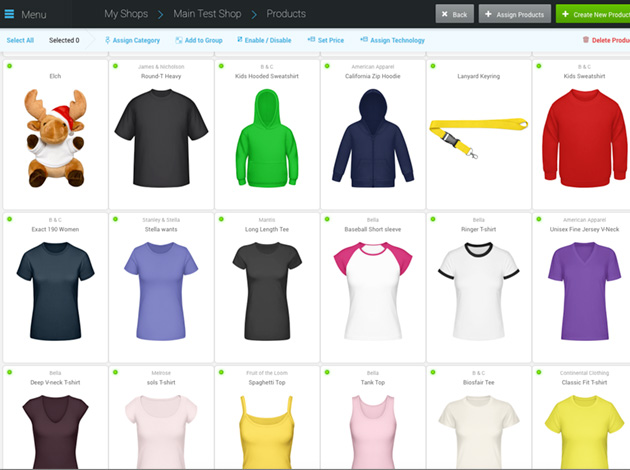This screenshot has width=630, height=470.
Task: Click the Biosfair Tee title
Action: pos(479,382)
